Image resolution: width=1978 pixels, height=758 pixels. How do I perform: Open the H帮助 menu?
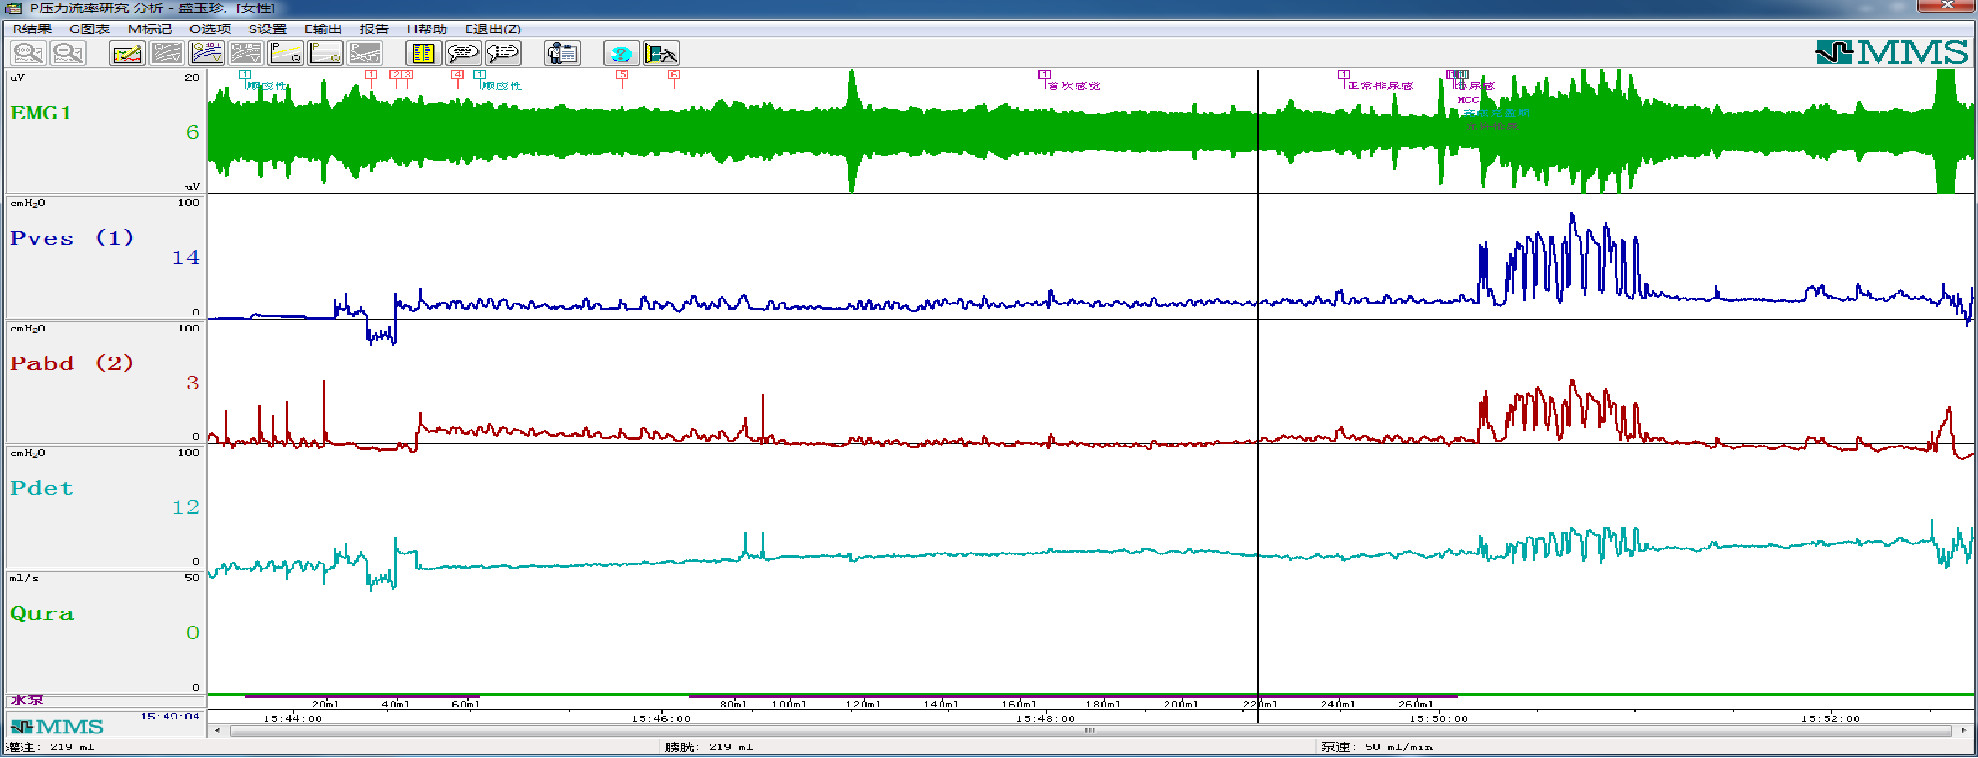[x=427, y=29]
